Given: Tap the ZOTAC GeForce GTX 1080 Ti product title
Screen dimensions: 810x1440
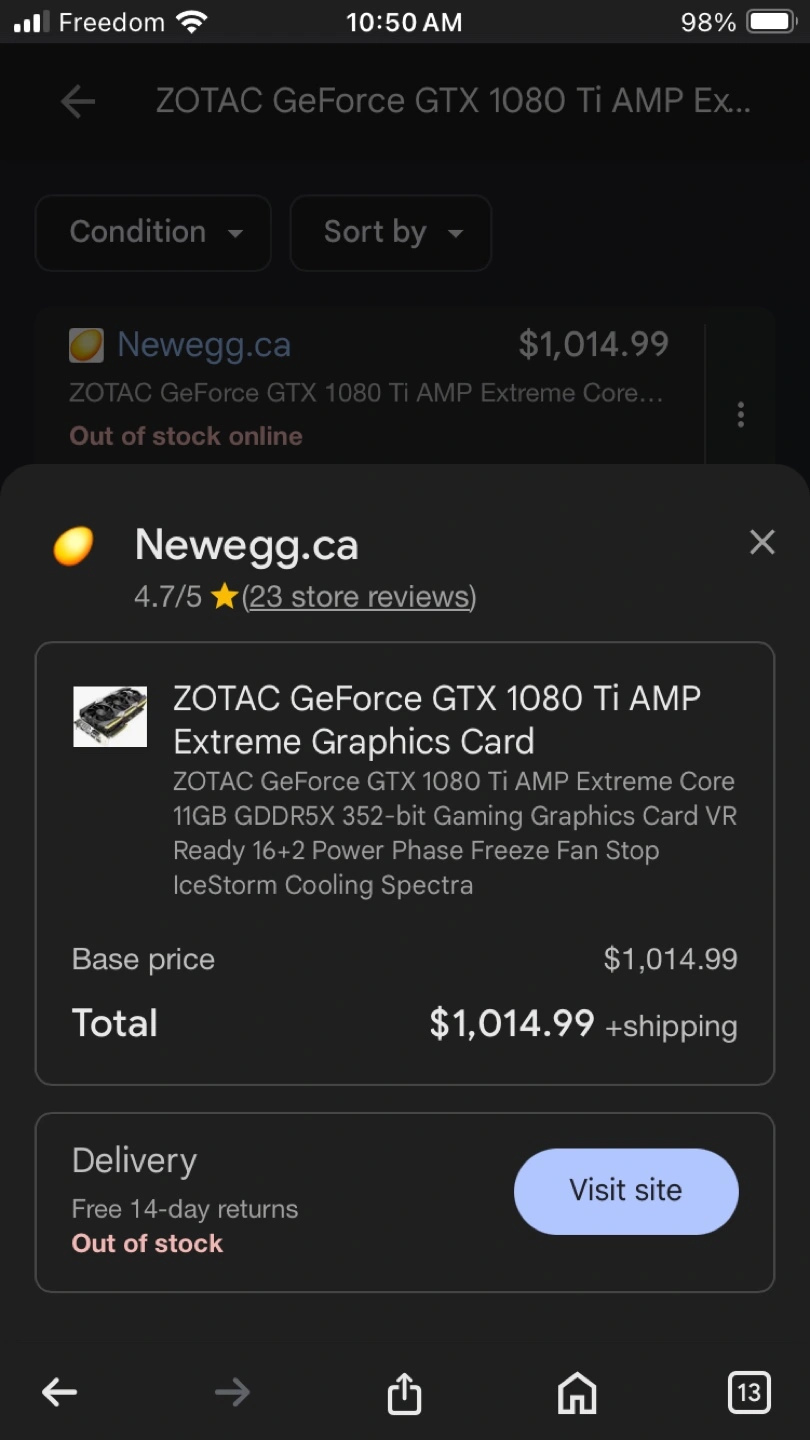Looking at the screenshot, I should coord(437,719).
